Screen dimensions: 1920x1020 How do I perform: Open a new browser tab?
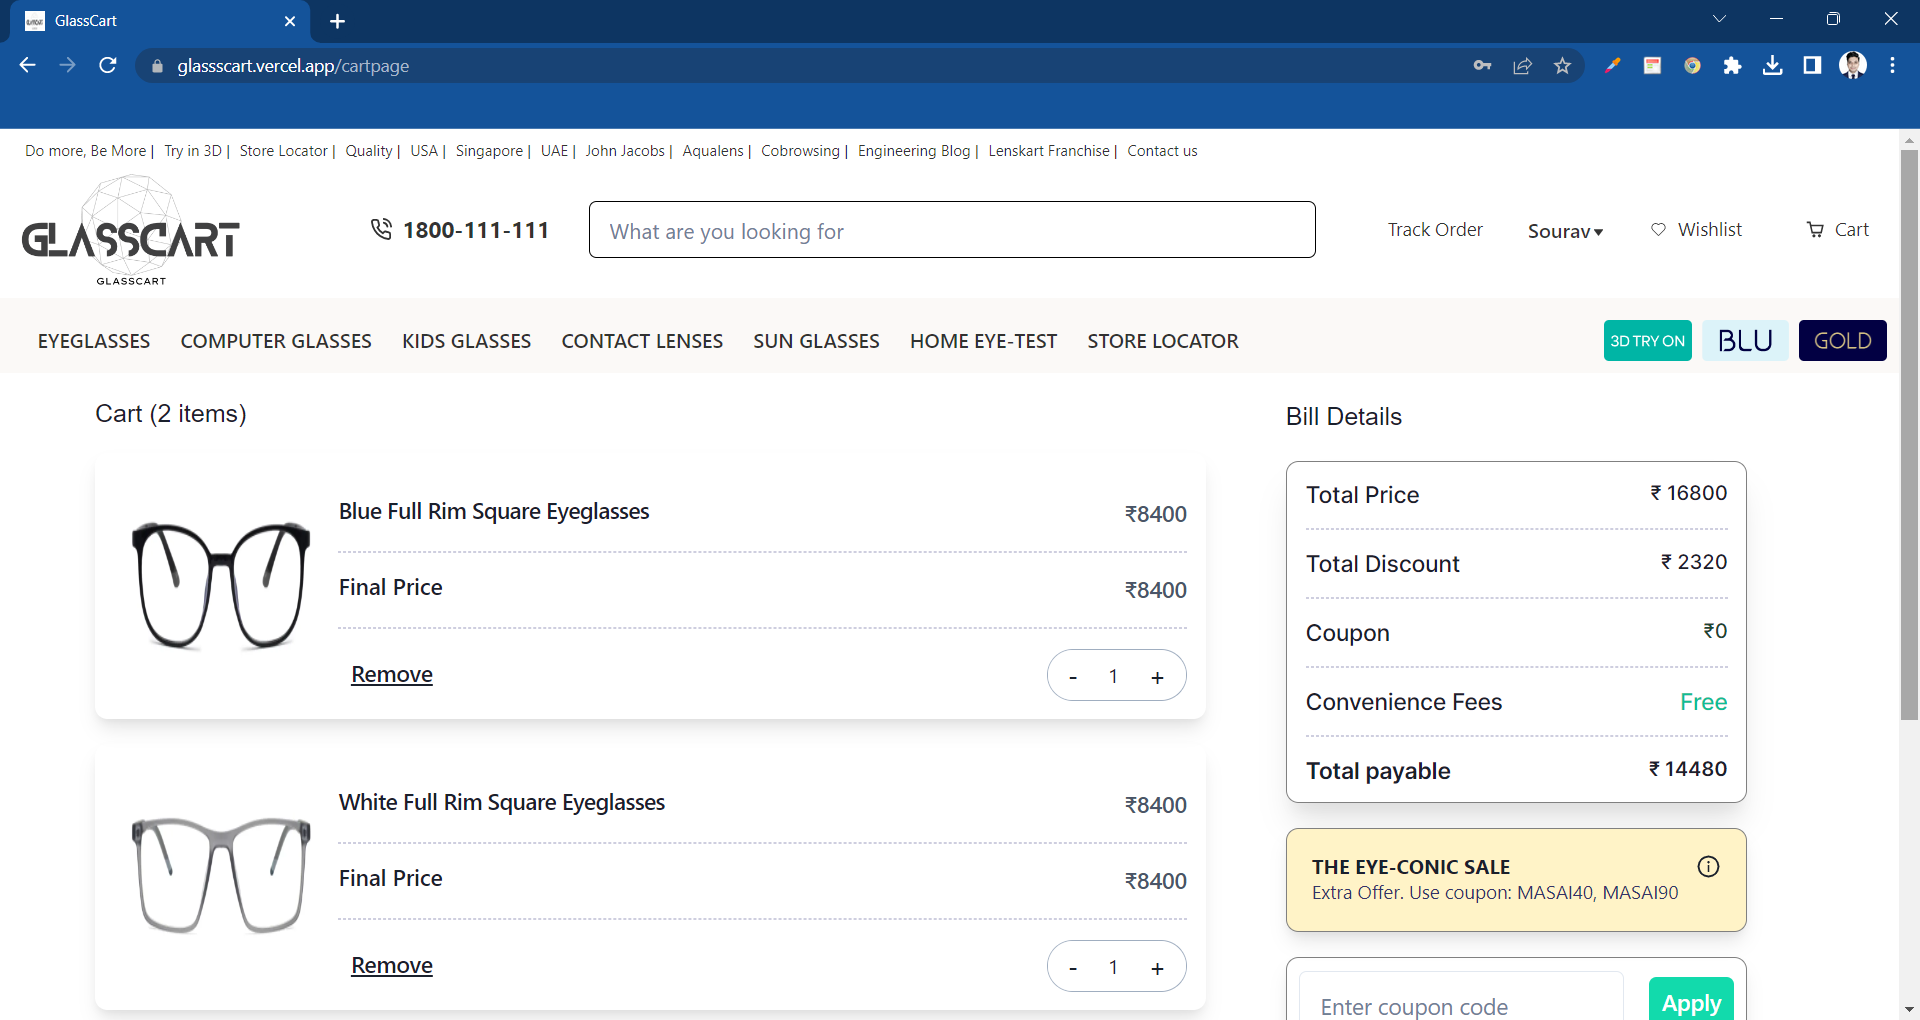(337, 21)
